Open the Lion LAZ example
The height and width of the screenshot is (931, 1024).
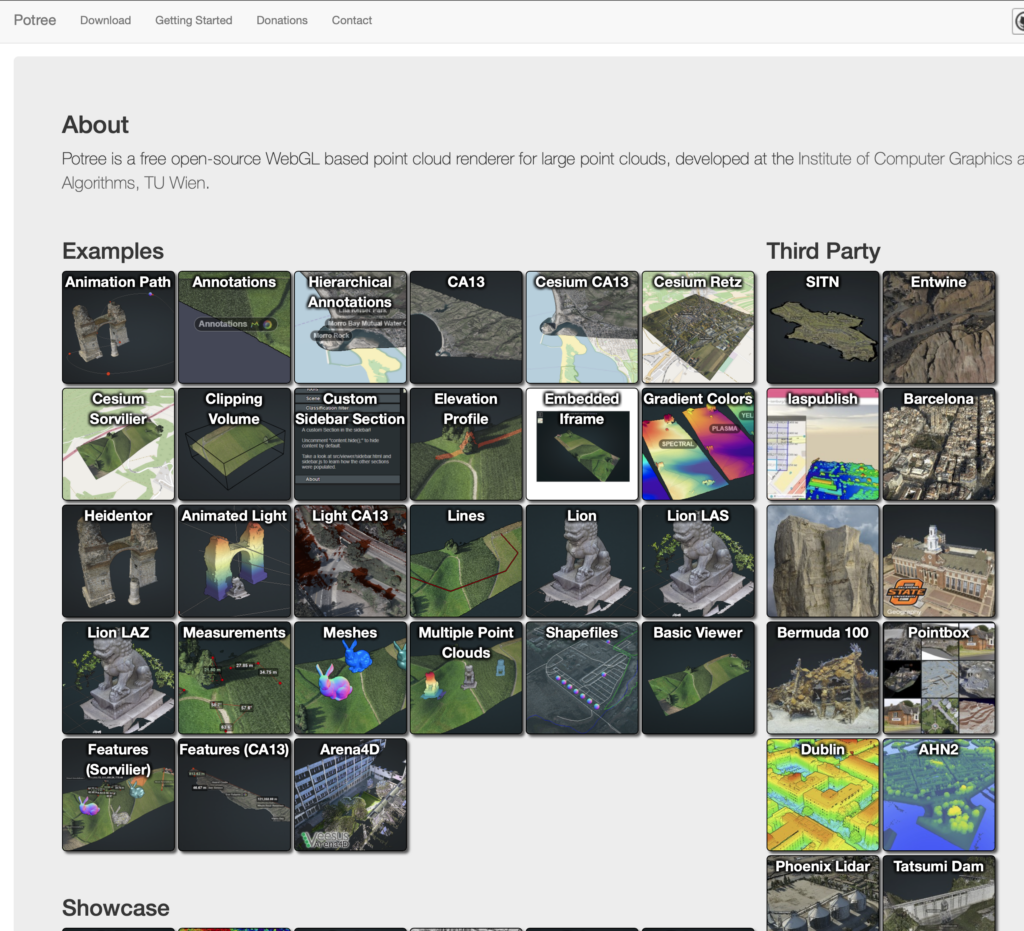coord(118,678)
